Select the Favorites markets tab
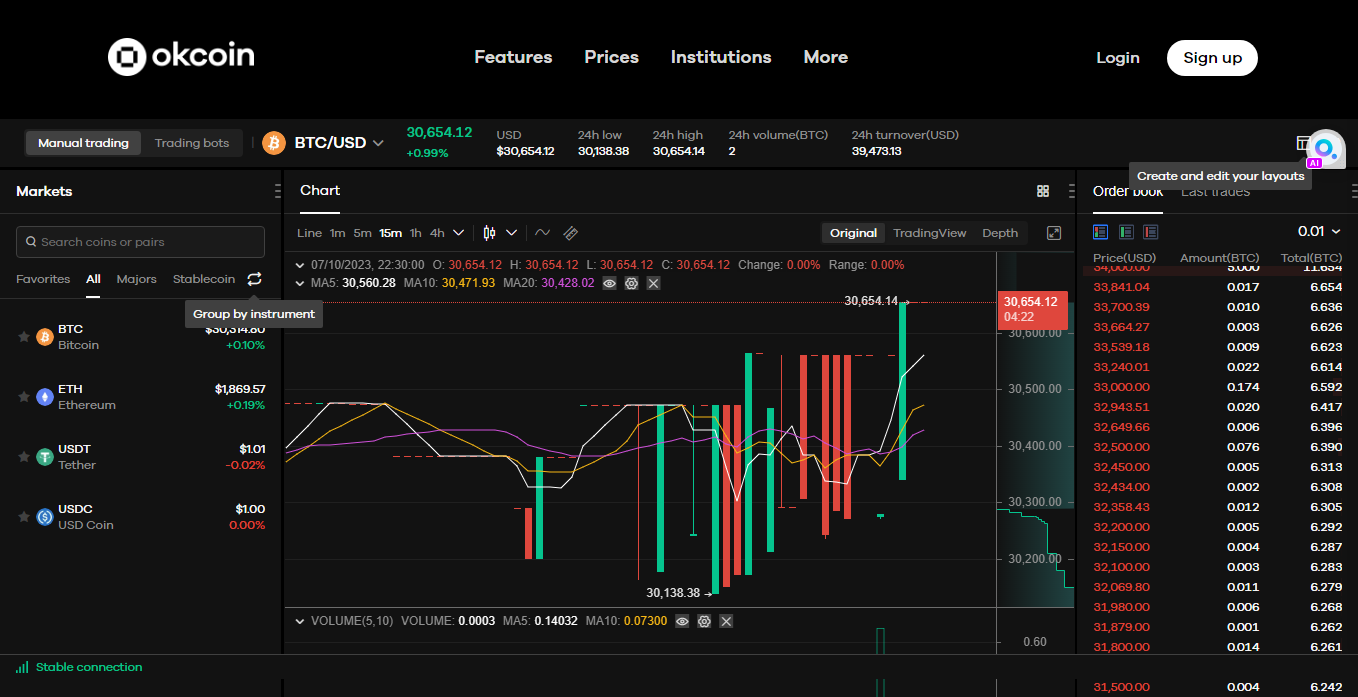The width and height of the screenshot is (1358, 697). tap(43, 279)
